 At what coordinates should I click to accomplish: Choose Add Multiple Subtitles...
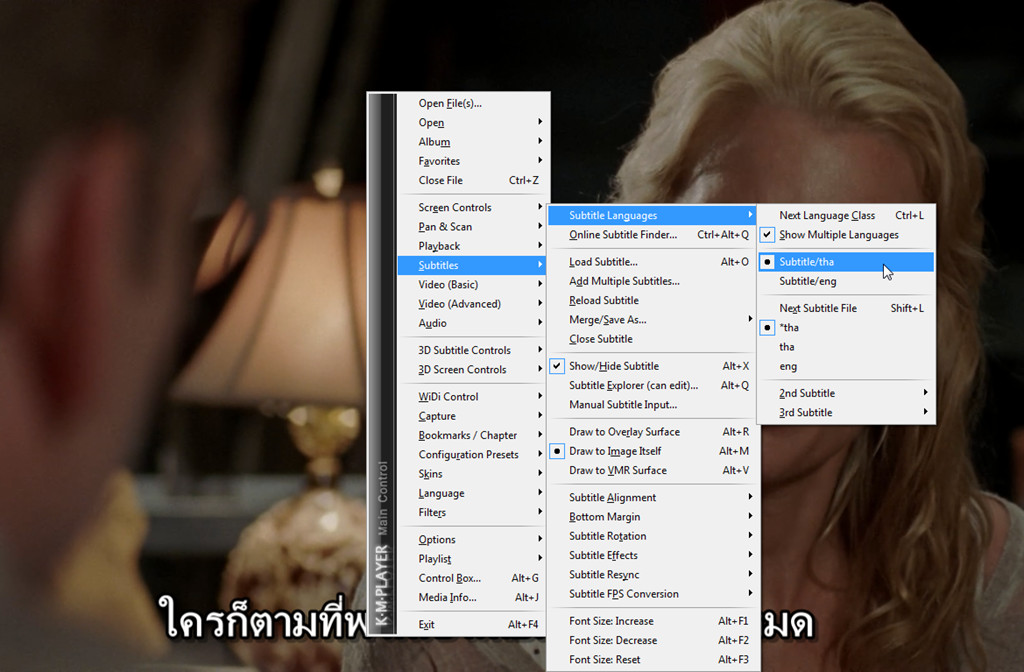[x=651, y=281]
